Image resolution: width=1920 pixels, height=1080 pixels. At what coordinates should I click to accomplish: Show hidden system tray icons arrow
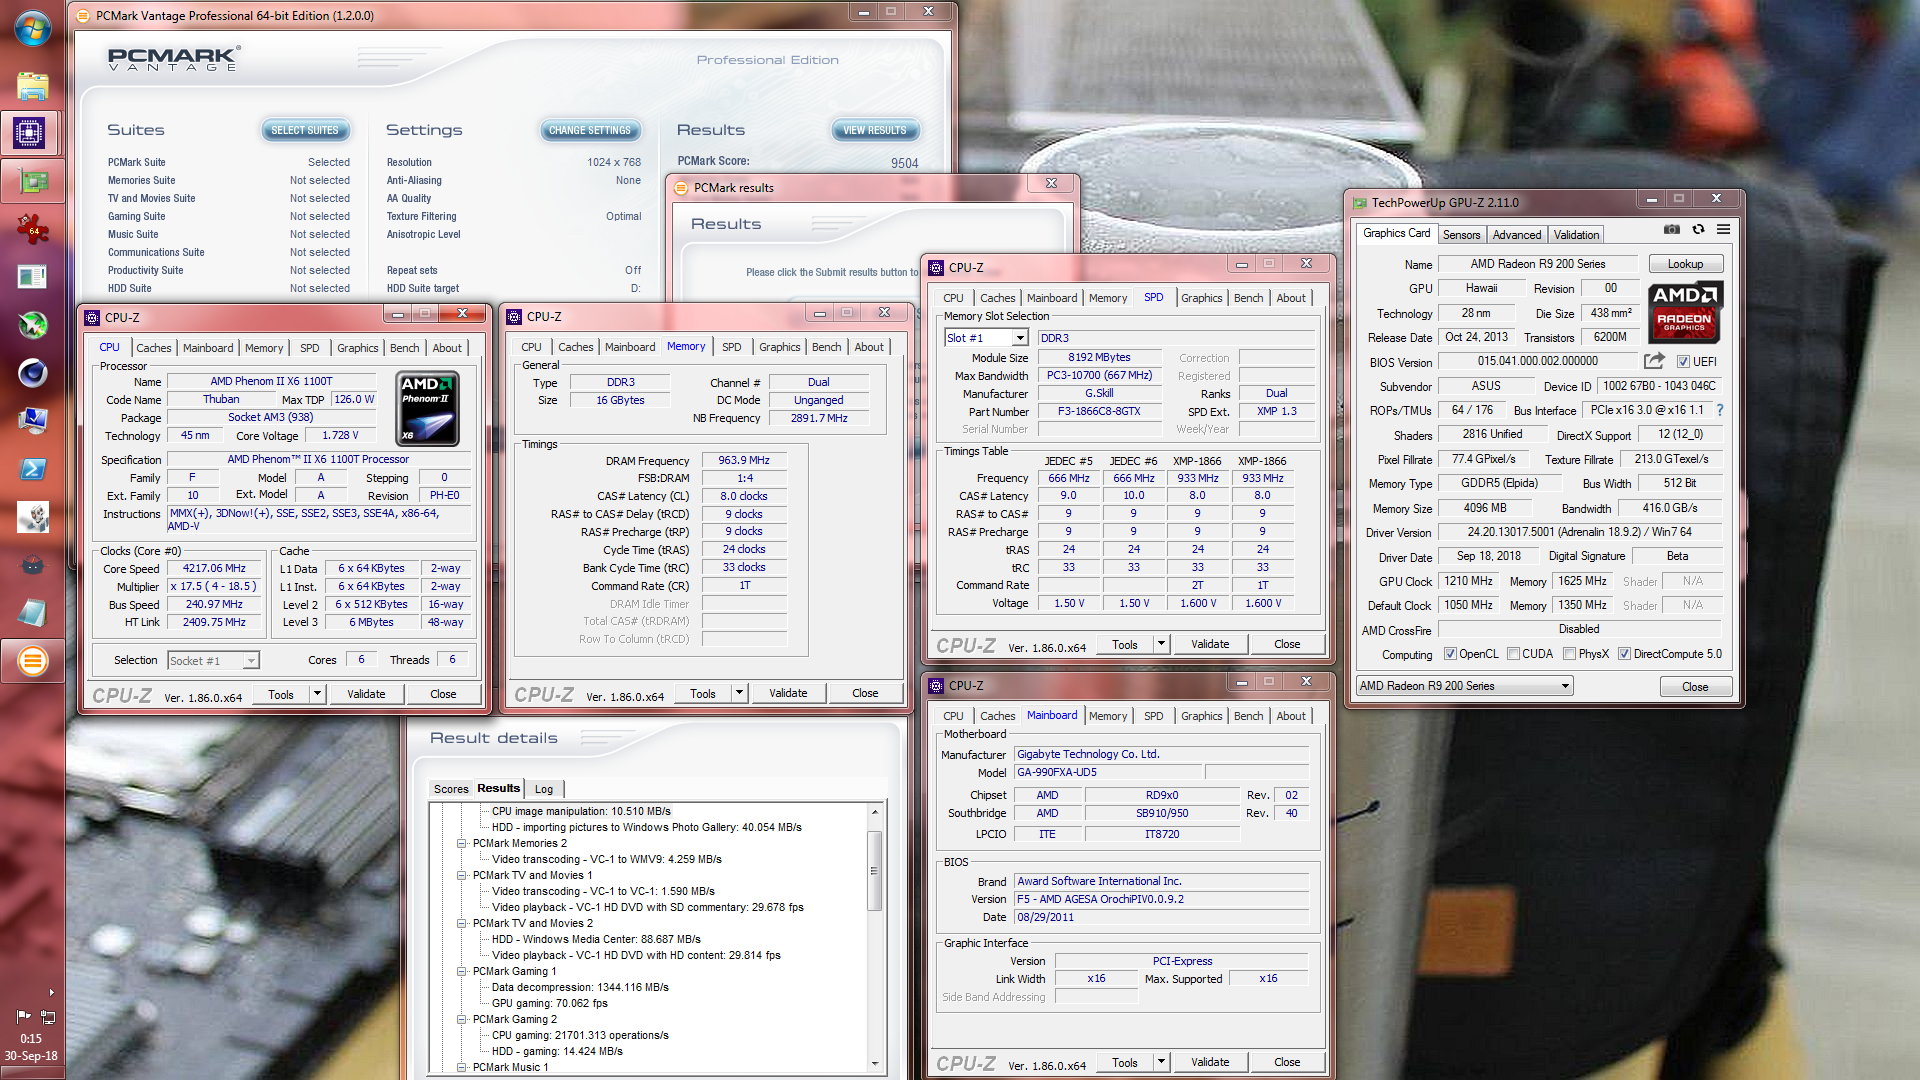[51, 993]
